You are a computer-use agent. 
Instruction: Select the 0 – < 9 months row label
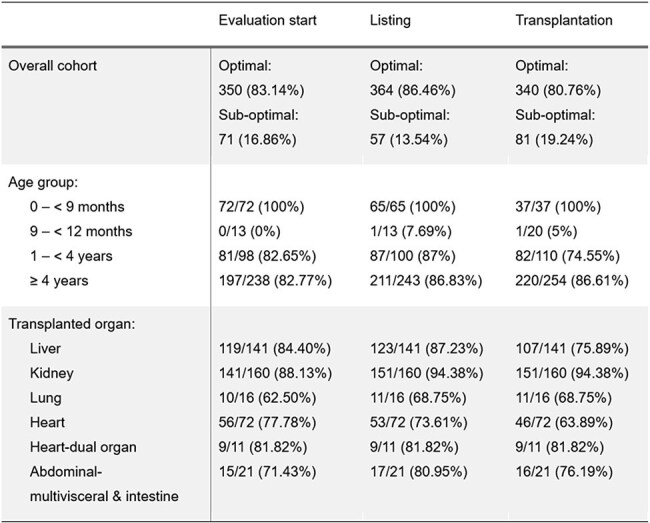[x=77, y=206]
